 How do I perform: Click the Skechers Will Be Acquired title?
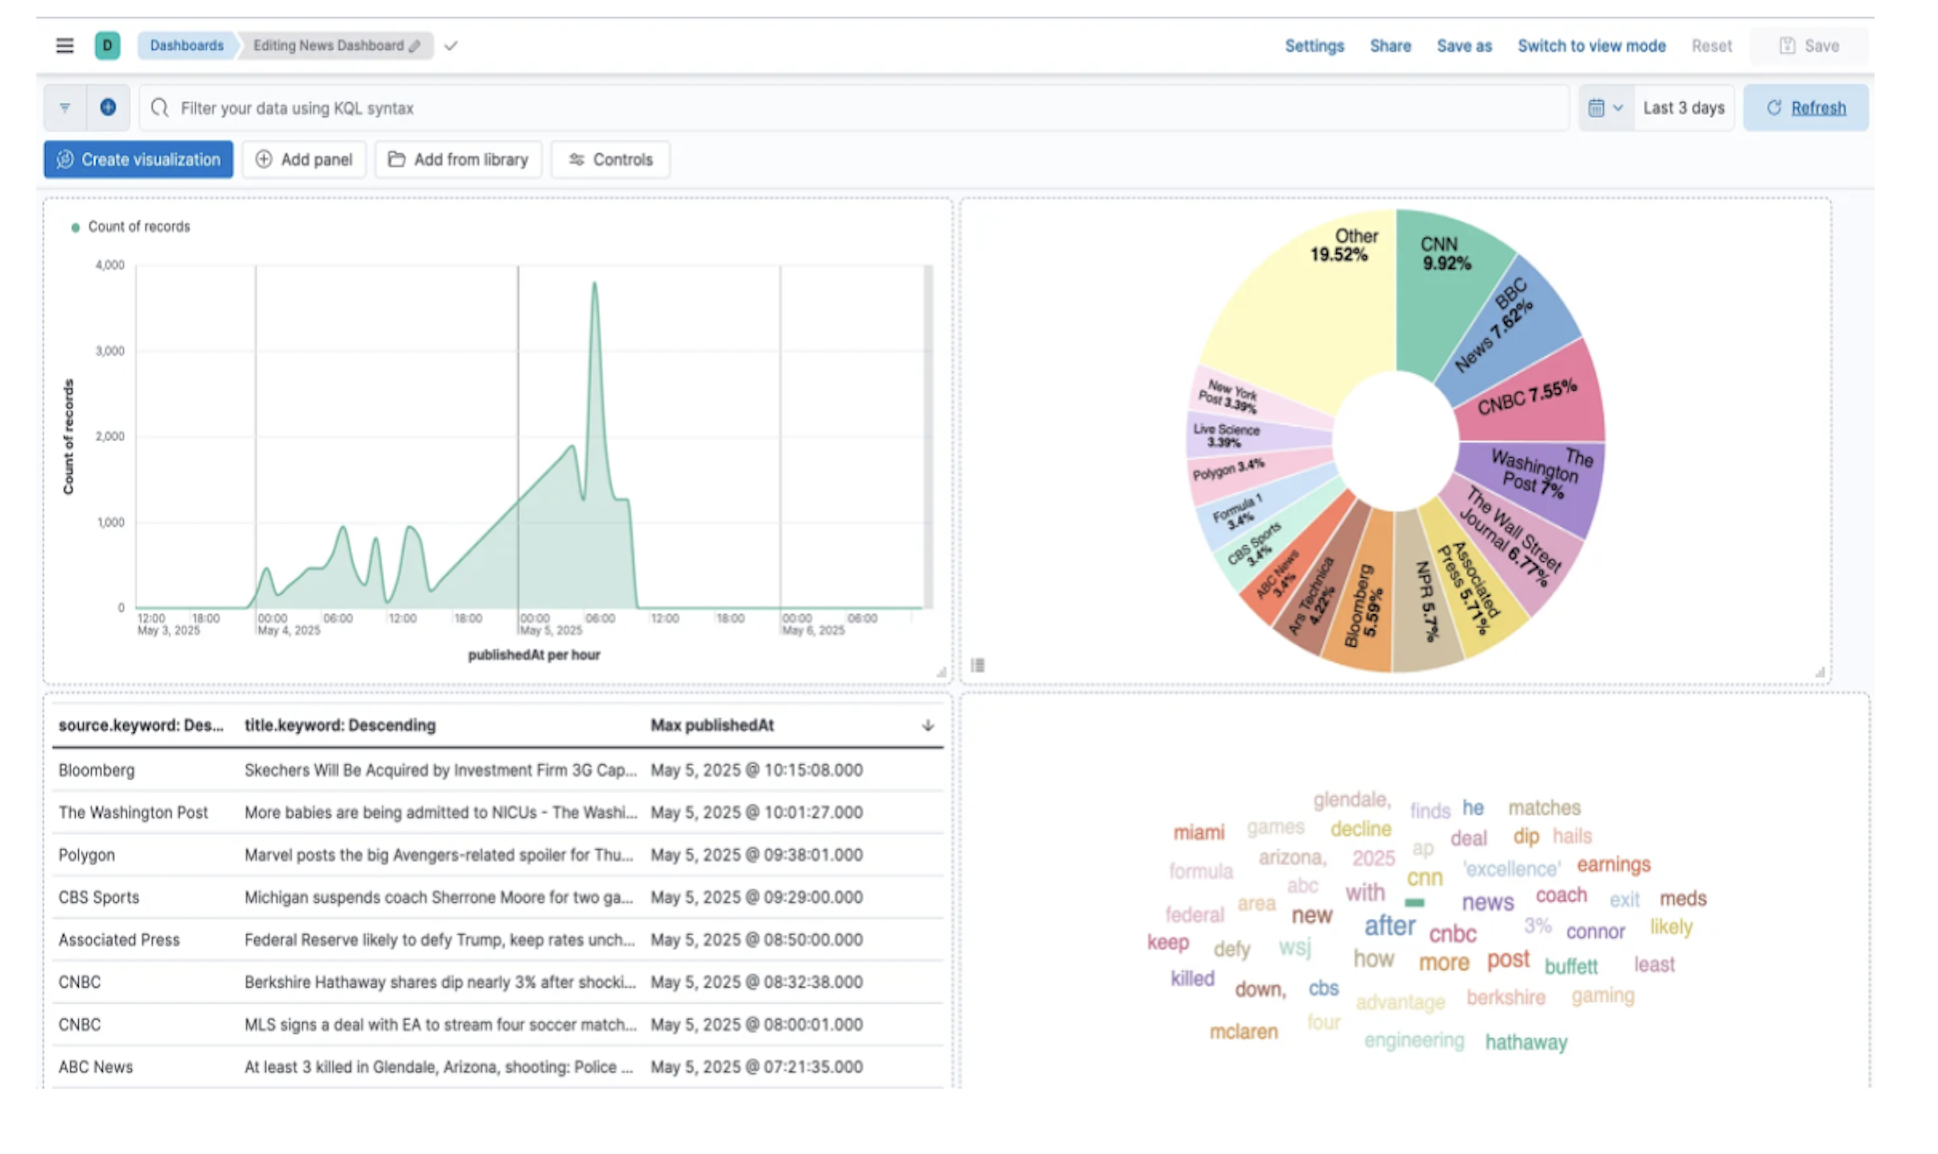click(440, 771)
